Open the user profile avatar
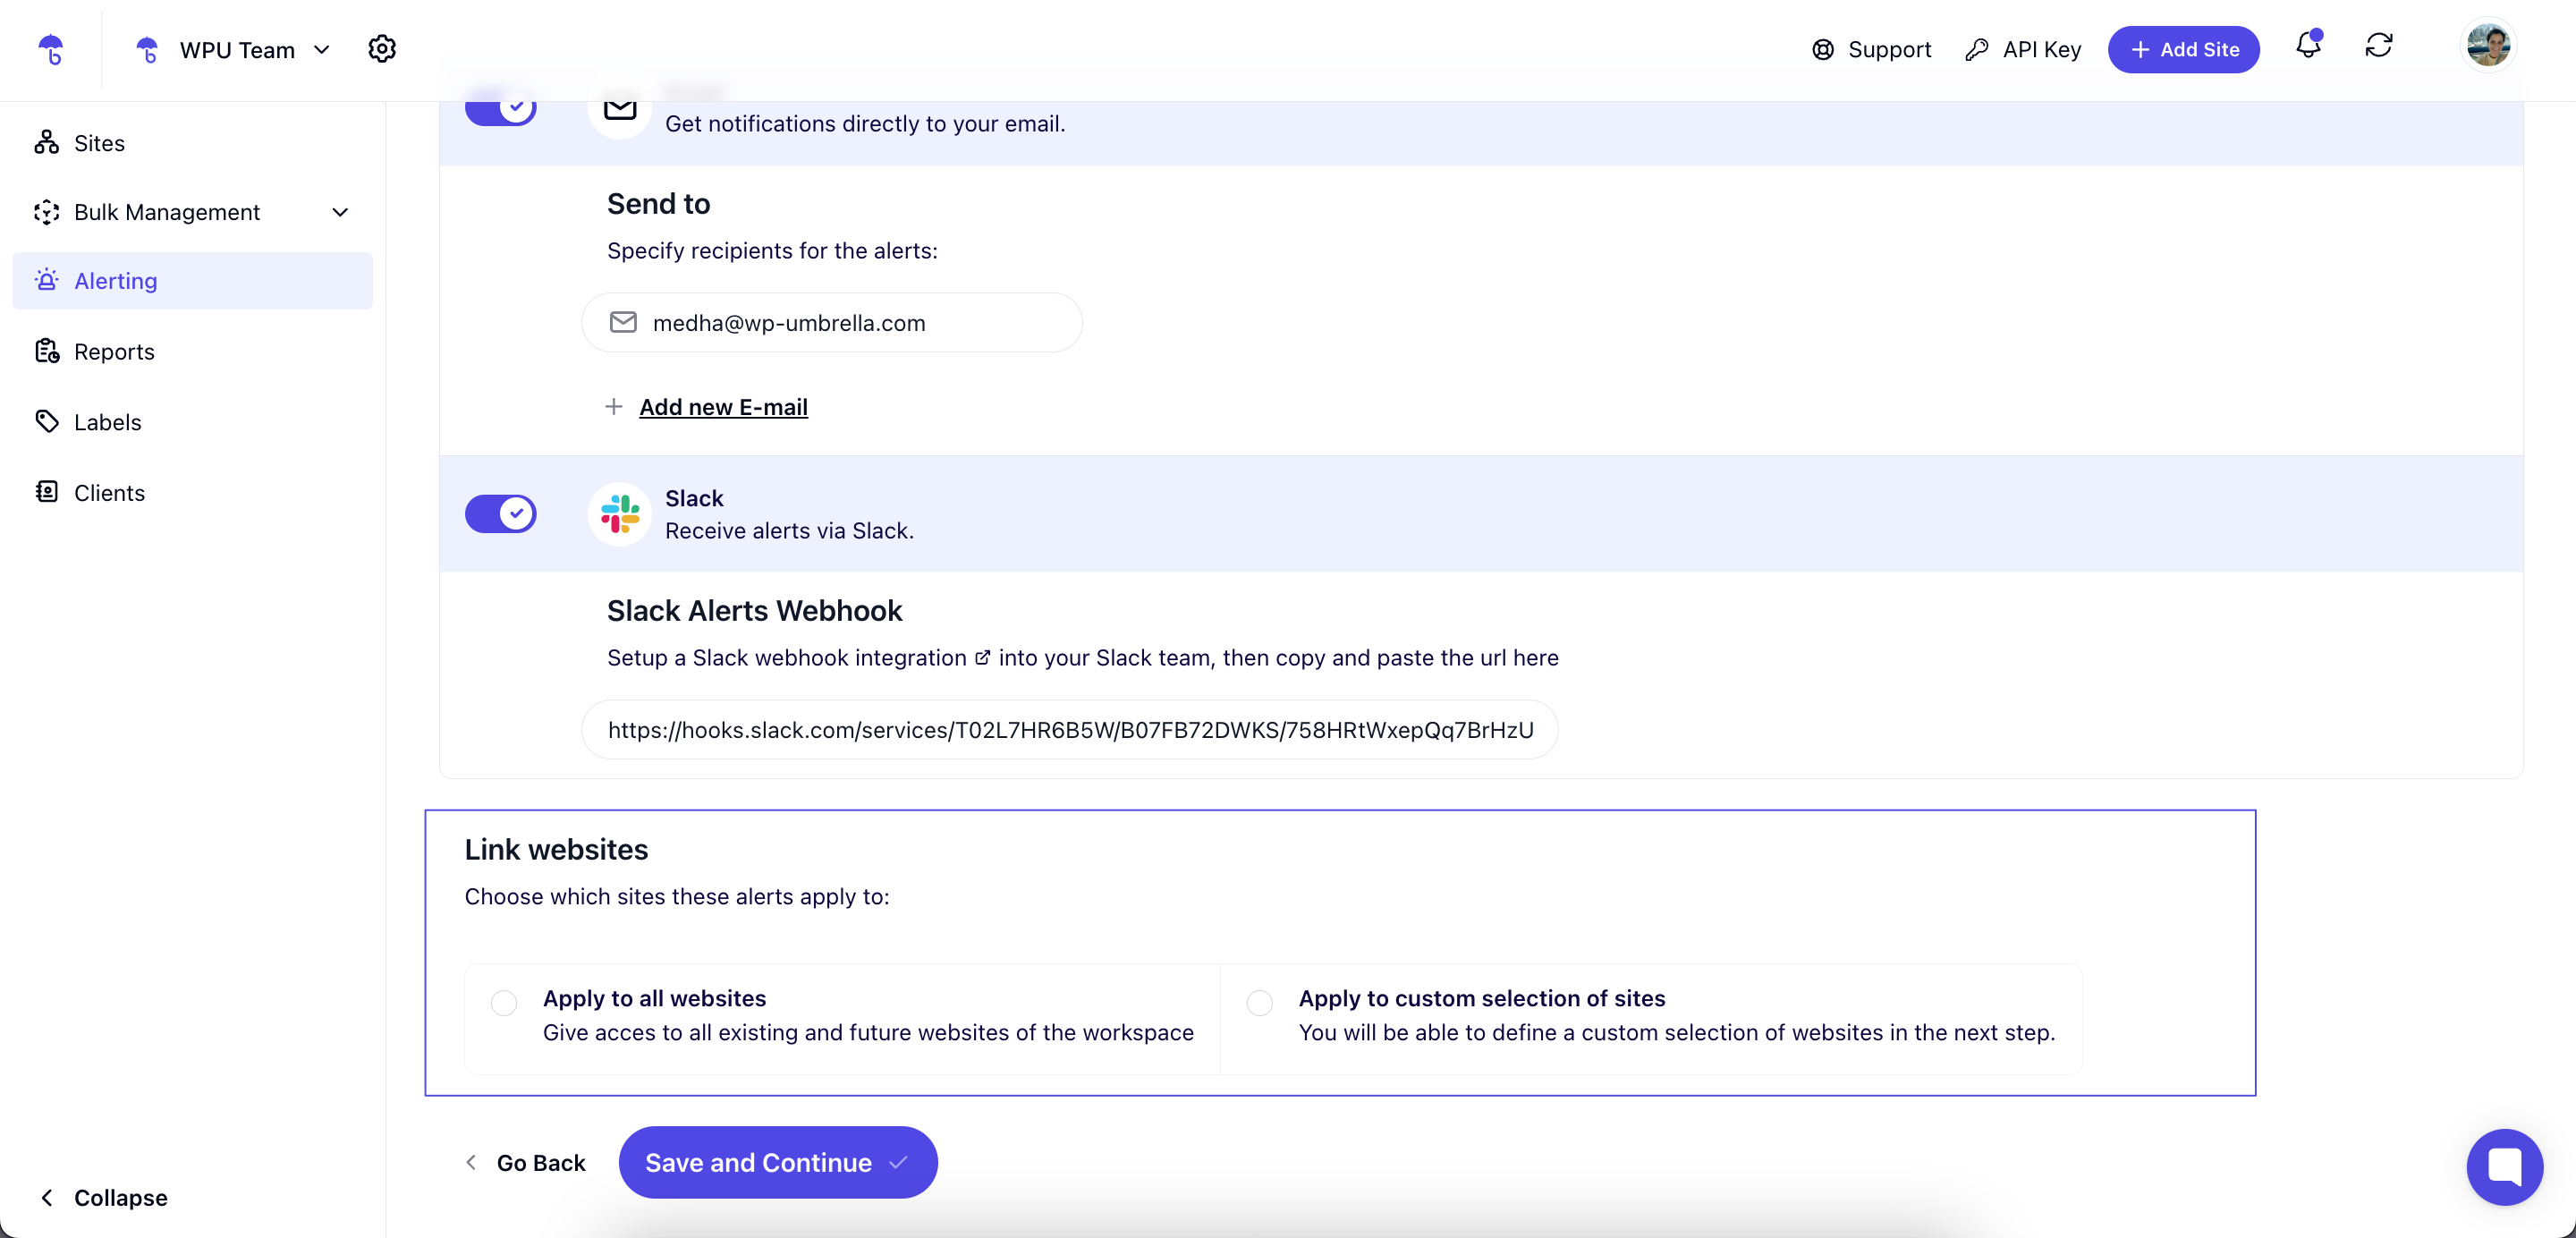Screen dimensions: 2576x1238 (x=2488, y=45)
